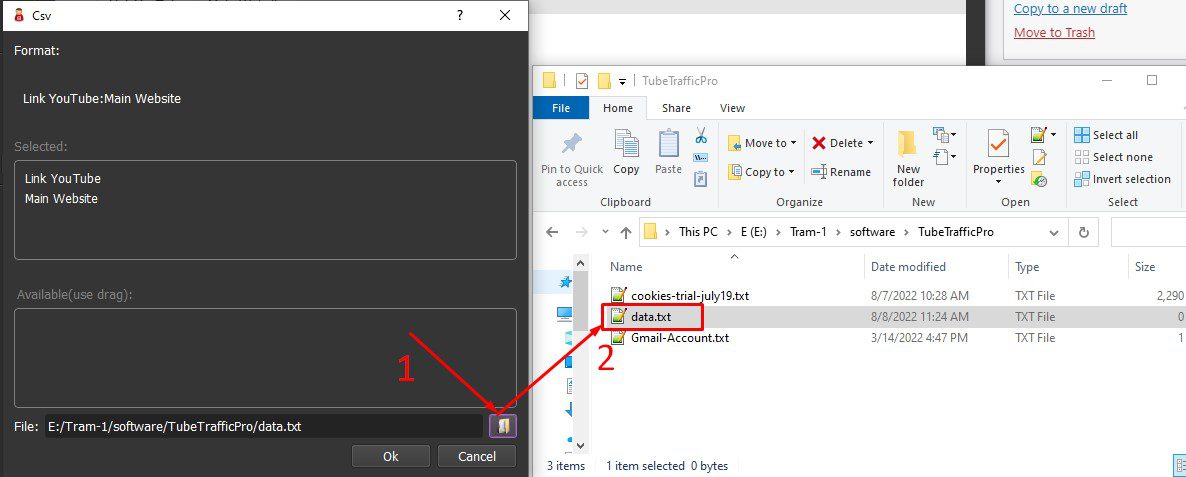The width and height of the screenshot is (1186, 477).
Task: Click the empty Available list box
Action: click(x=265, y=358)
